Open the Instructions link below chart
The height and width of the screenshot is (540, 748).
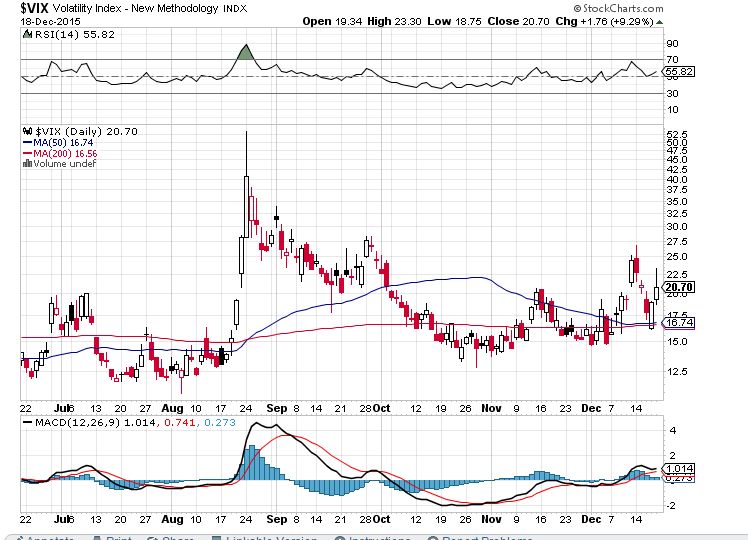coord(373,538)
